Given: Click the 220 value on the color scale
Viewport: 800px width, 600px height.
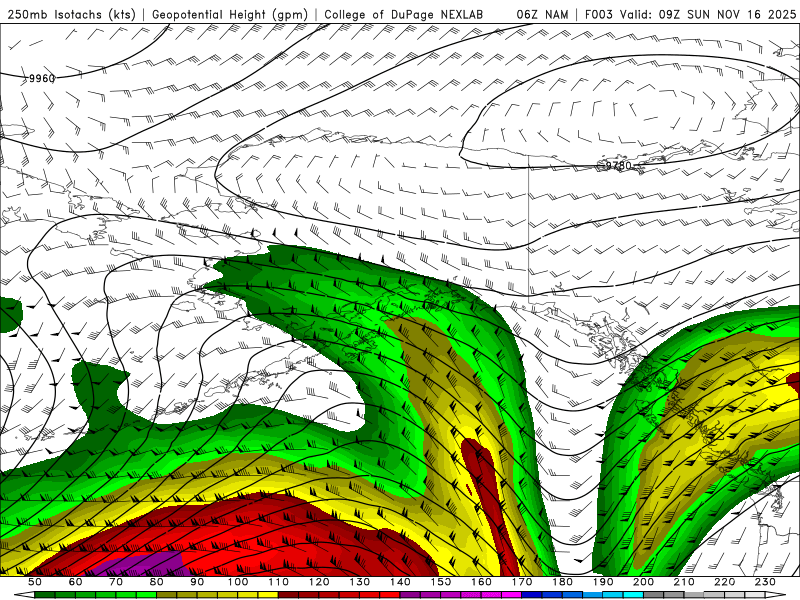Looking at the screenshot, I should click(x=726, y=582).
